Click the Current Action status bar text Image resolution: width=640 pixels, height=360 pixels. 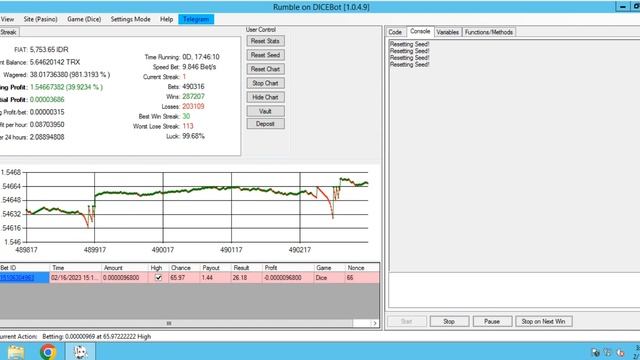pos(76,337)
